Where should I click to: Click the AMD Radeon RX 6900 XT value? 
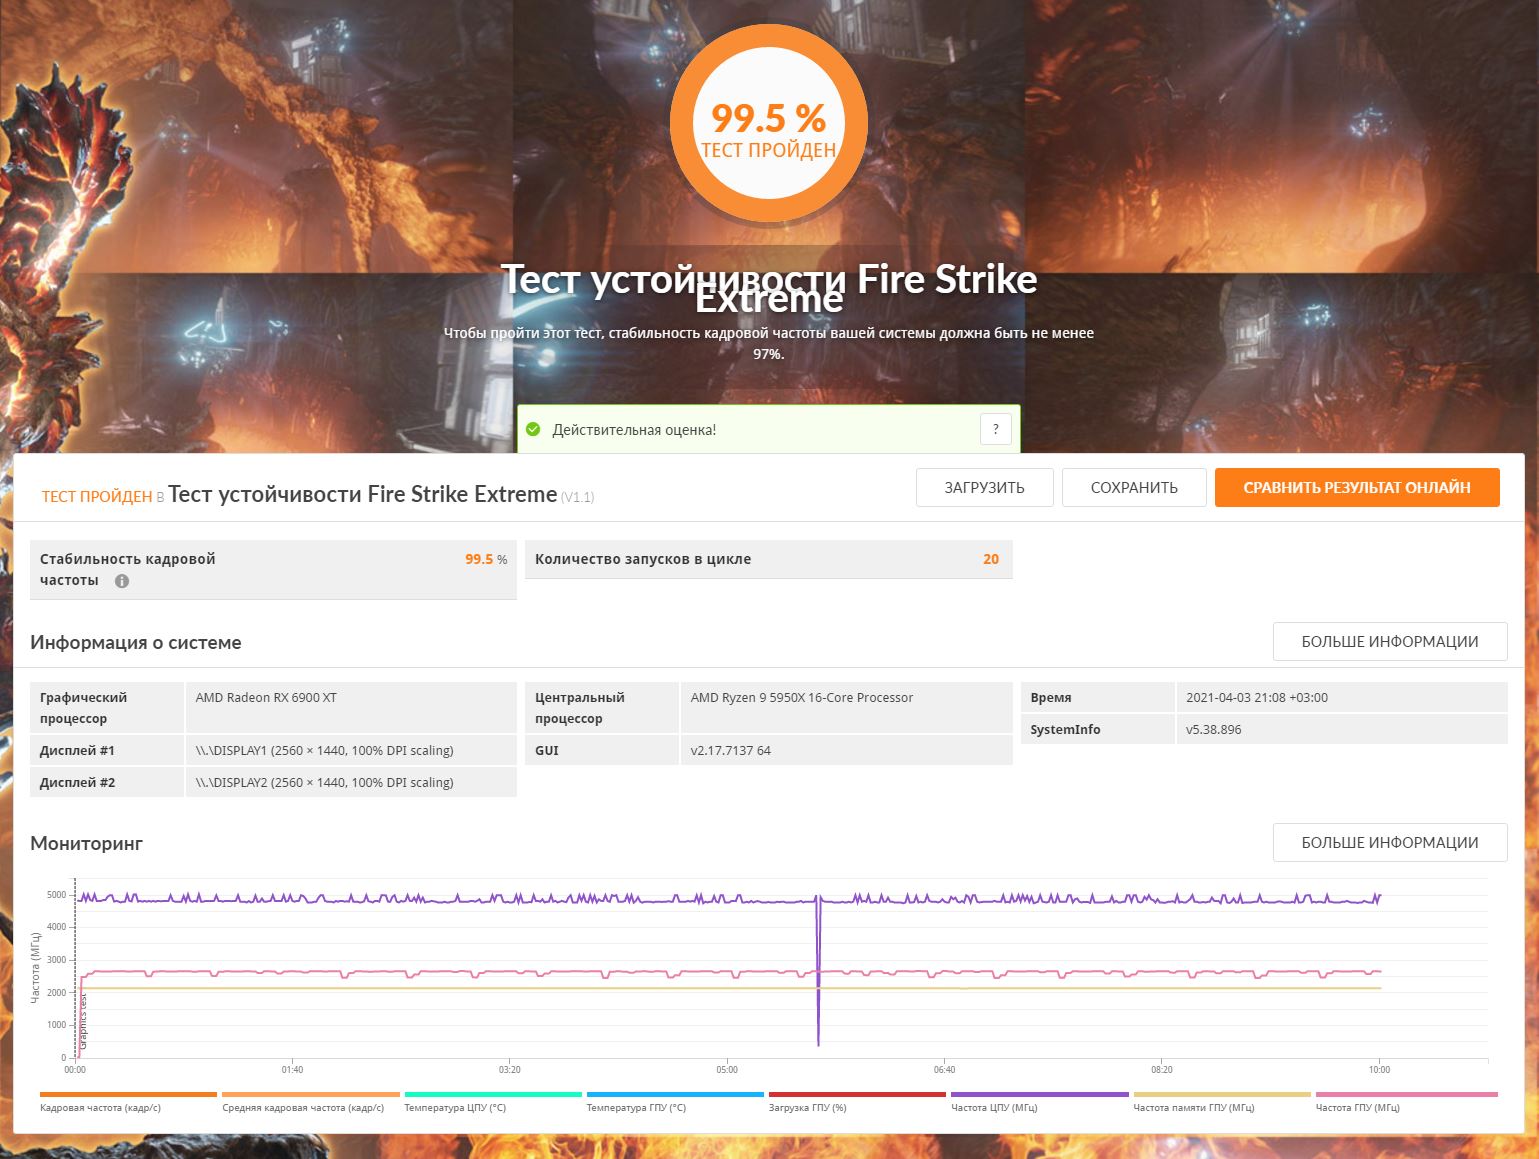pyautogui.click(x=266, y=698)
